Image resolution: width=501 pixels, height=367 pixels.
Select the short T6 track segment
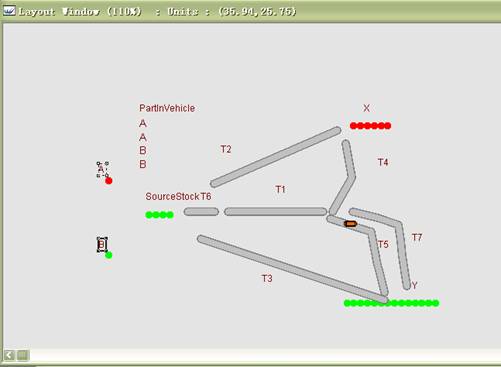tap(201, 212)
